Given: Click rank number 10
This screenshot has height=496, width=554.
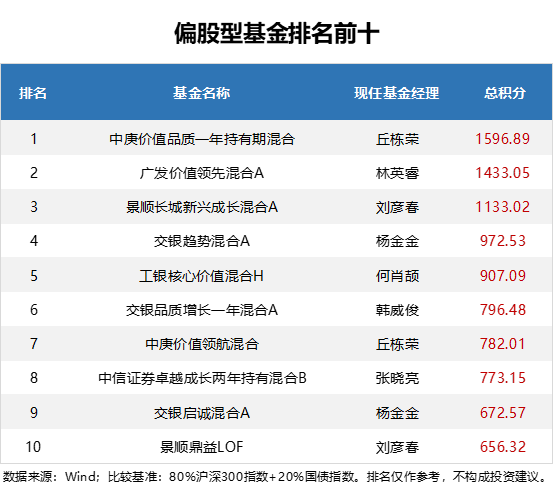Looking at the screenshot, I should pyautogui.click(x=33, y=447).
